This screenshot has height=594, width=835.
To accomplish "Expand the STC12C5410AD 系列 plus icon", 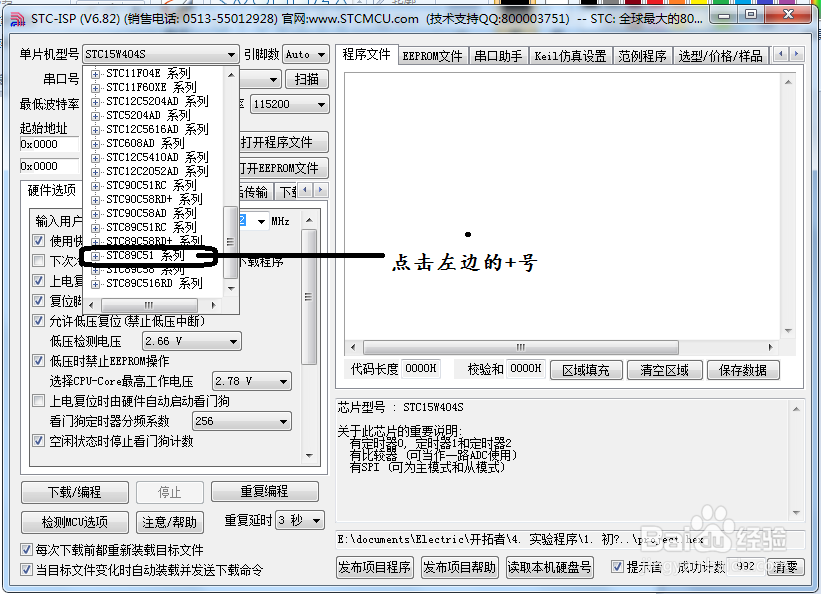I will (95, 158).
